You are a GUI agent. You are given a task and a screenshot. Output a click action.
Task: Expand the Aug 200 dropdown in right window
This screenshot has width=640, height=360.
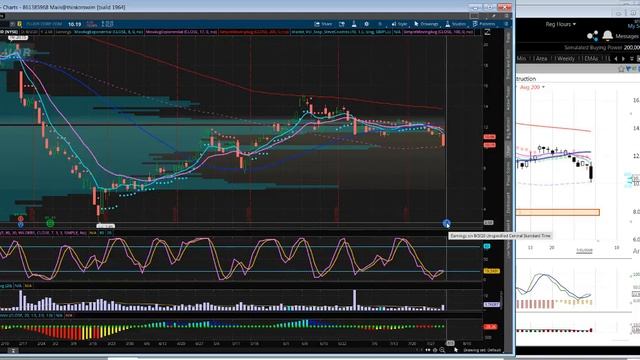tap(532, 87)
